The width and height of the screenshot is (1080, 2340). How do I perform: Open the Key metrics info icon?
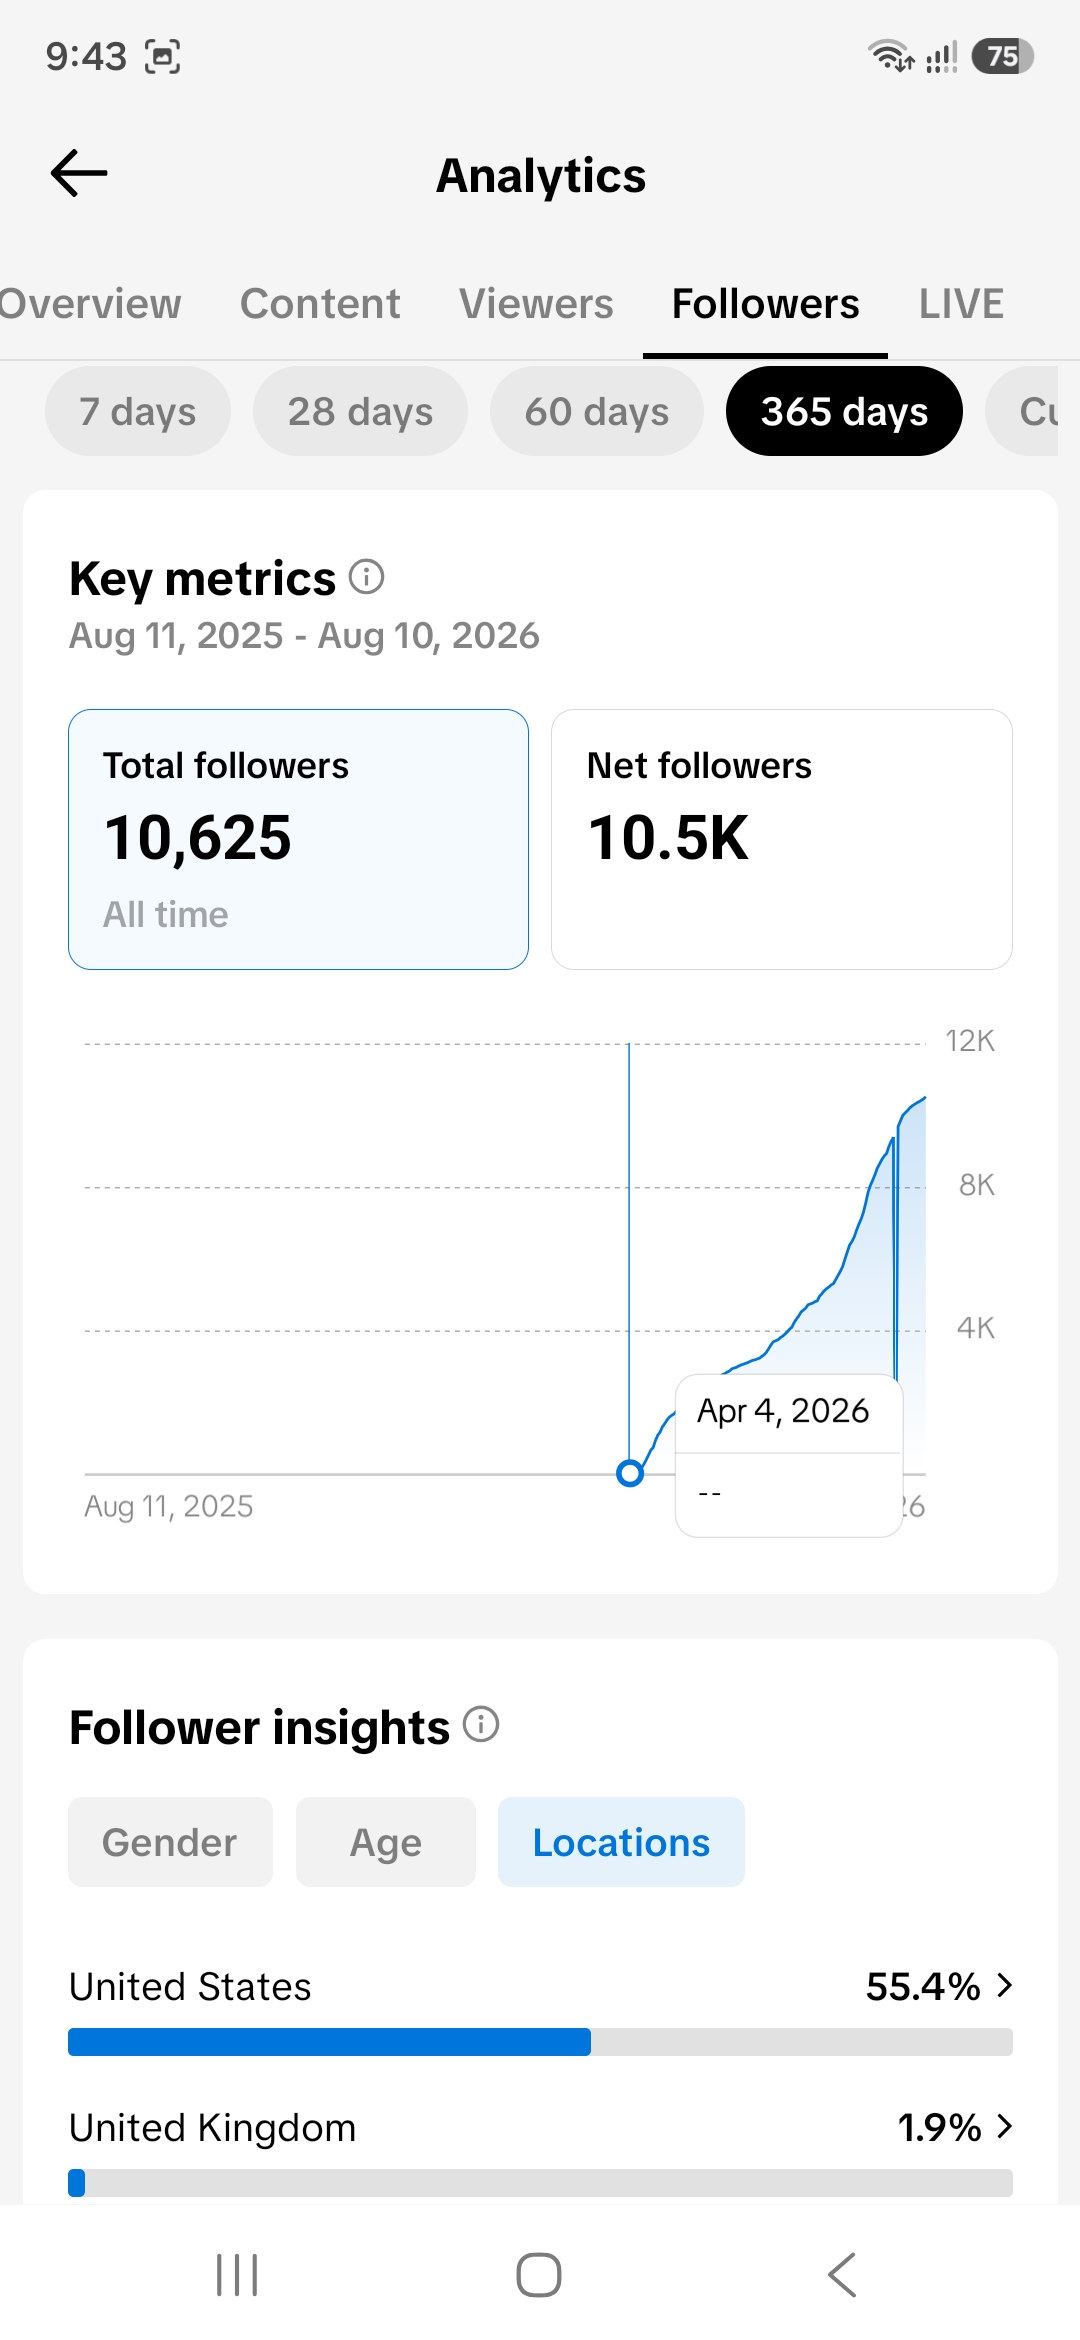tap(366, 577)
